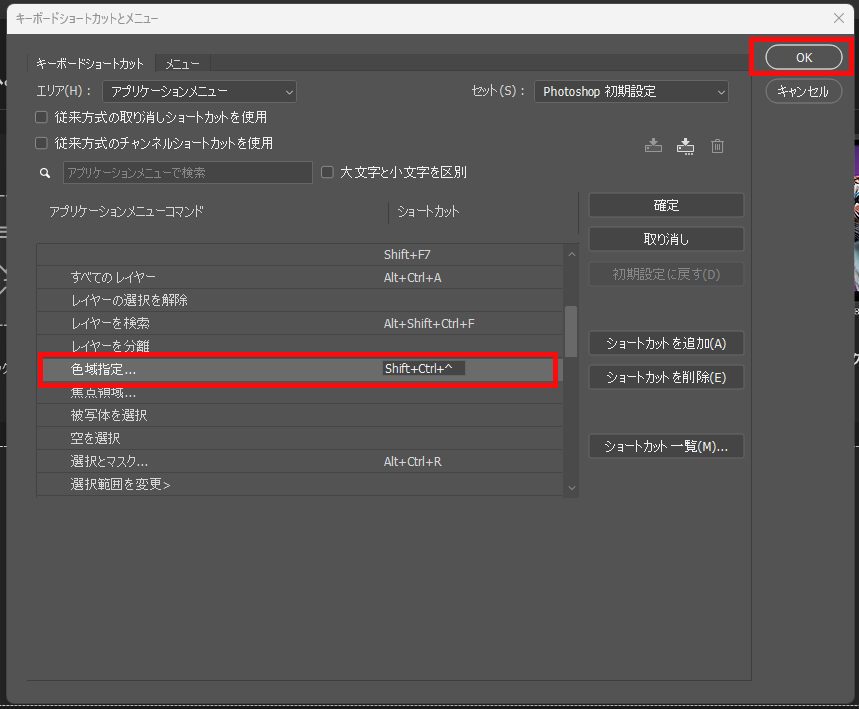859x709 pixels.
Task: Open the エリア dropdown showing アプリケーションメニュー
Action: point(199,92)
